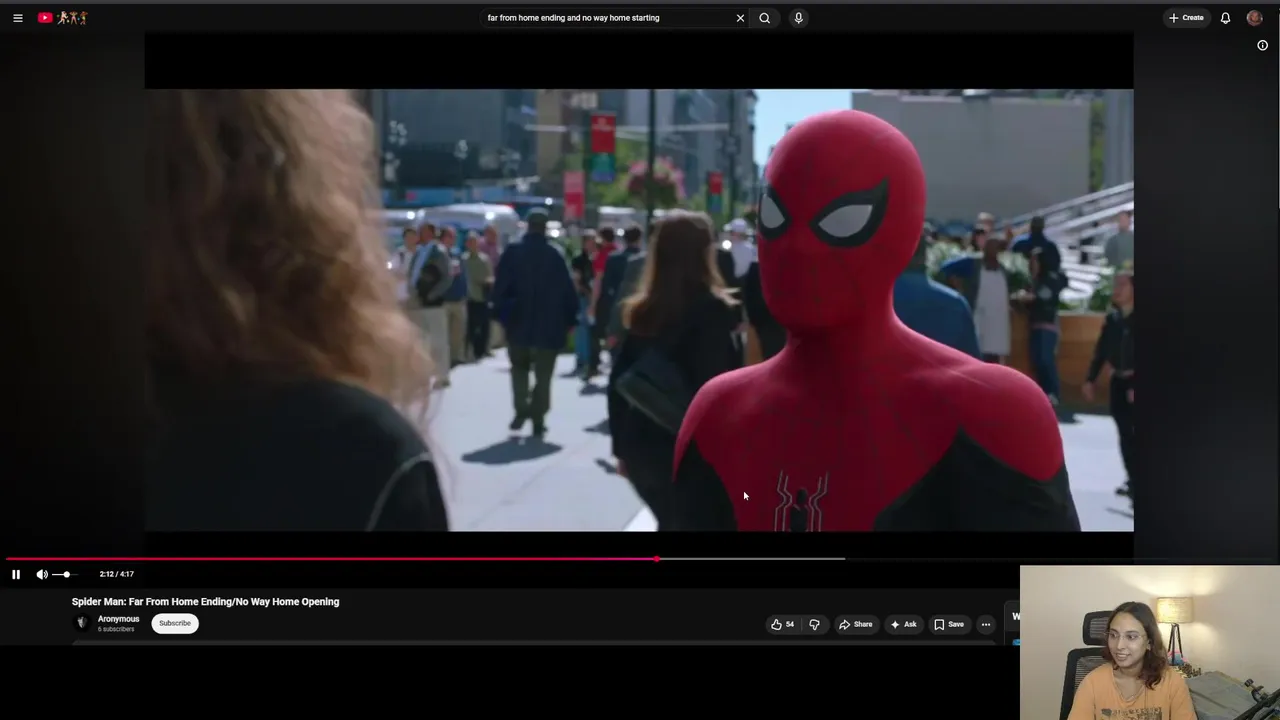Open the notifications bell
This screenshot has width=1280, height=720.
(x=1225, y=18)
